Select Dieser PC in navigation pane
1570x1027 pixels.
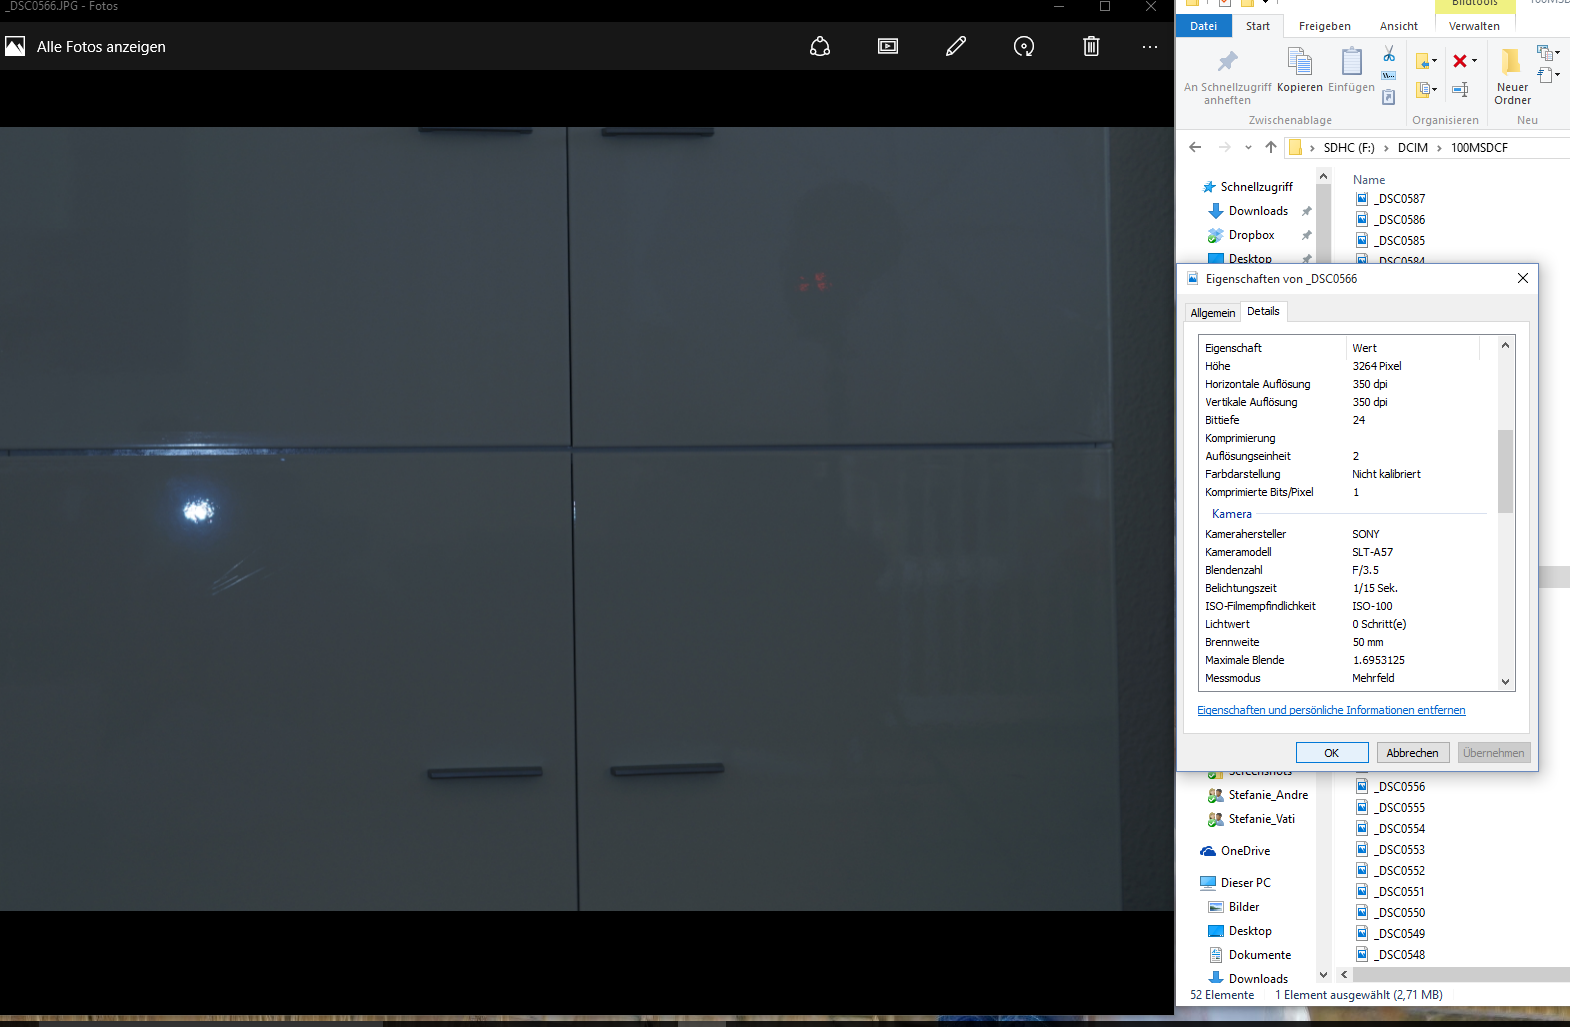1245,883
